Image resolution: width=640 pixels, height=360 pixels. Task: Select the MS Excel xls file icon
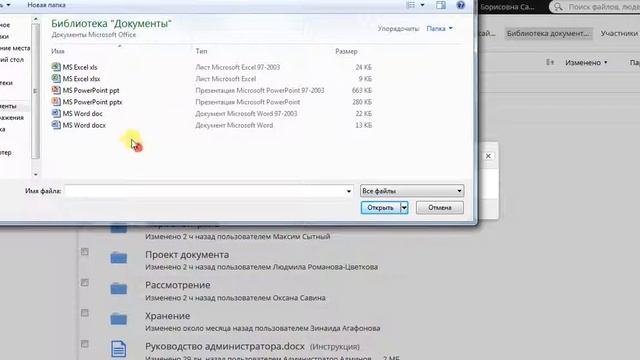(56, 67)
